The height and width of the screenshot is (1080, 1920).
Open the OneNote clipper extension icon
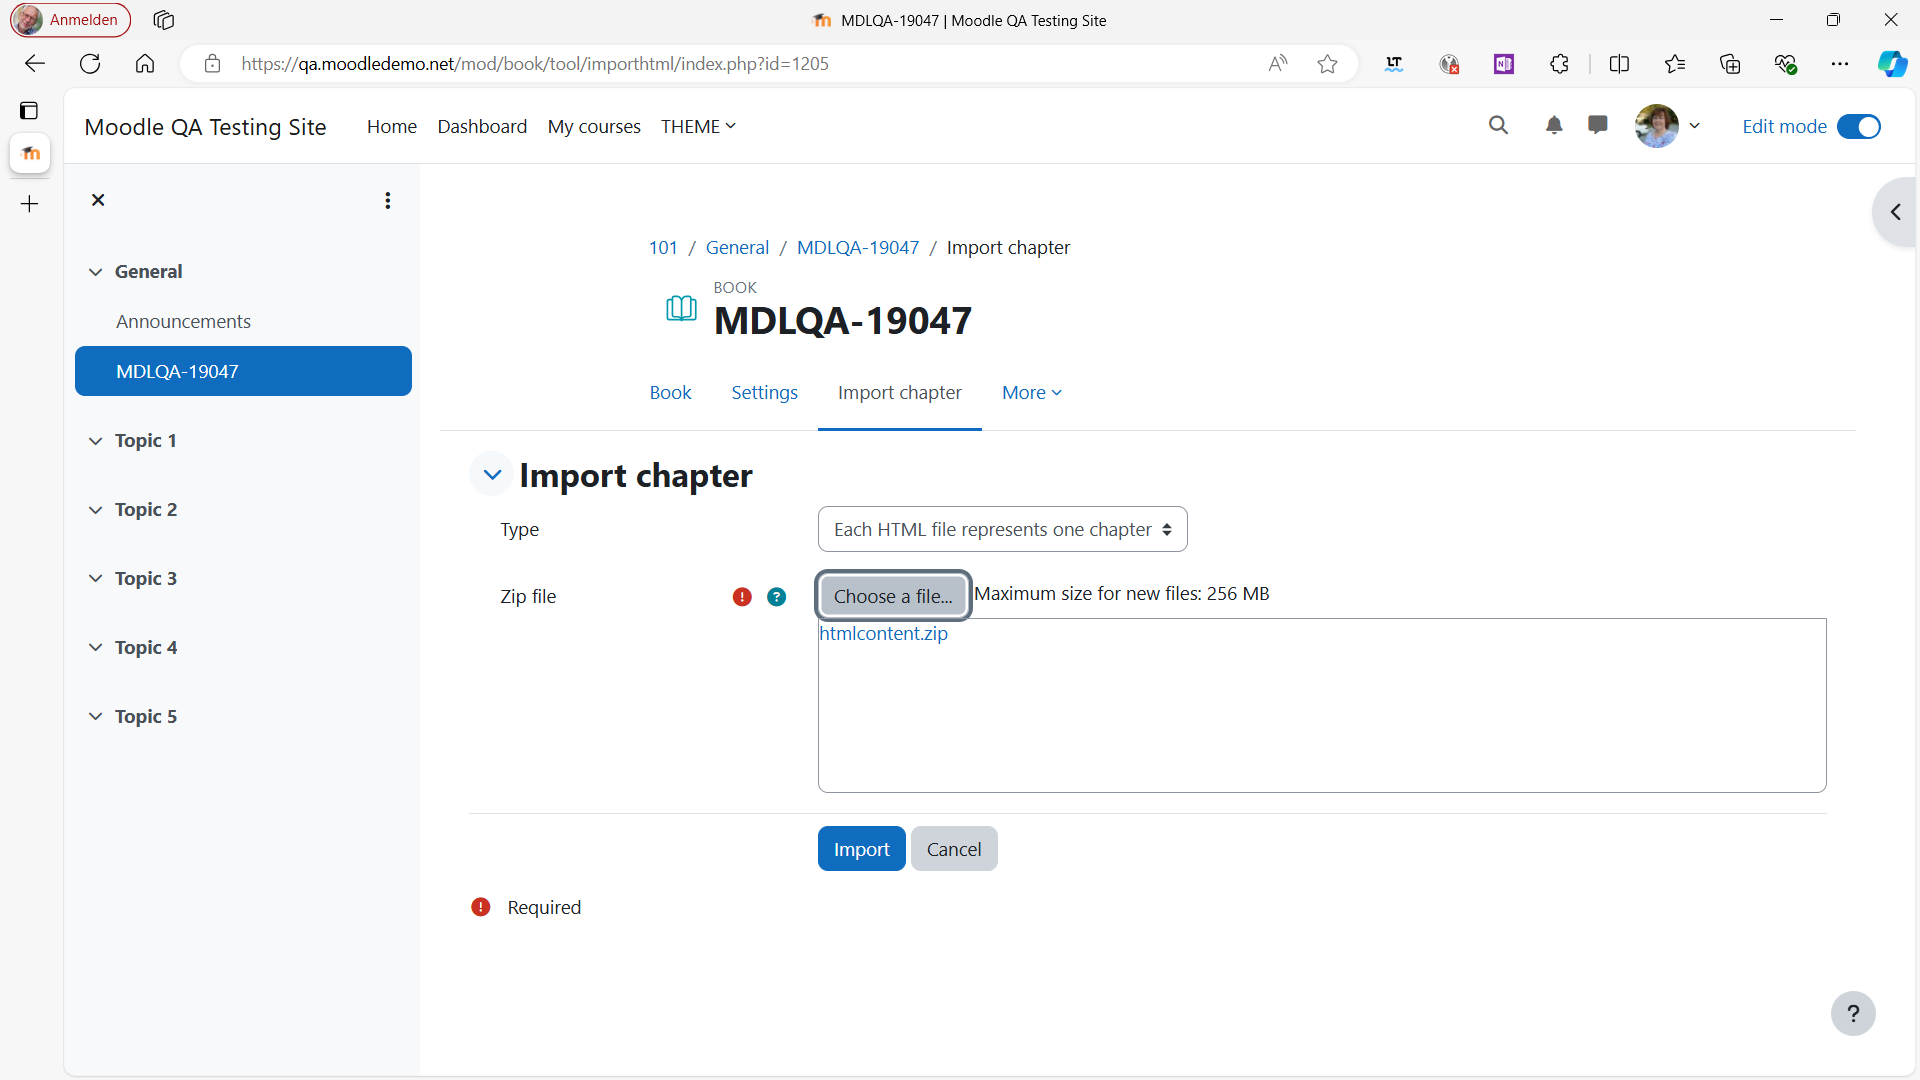tap(1504, 64)
